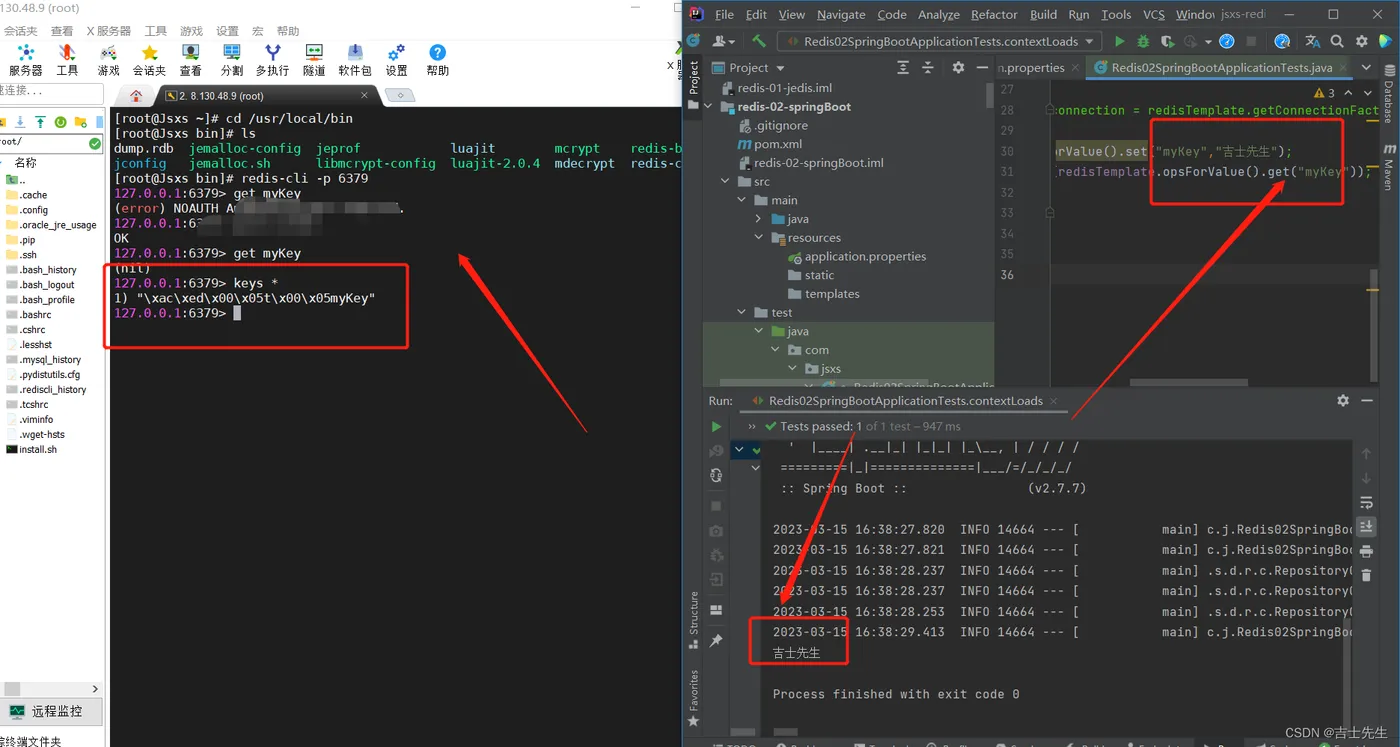The image size is (1400, 747).
Task: Open the Refactor menu in IntelliJ
Action: [994, 14]
